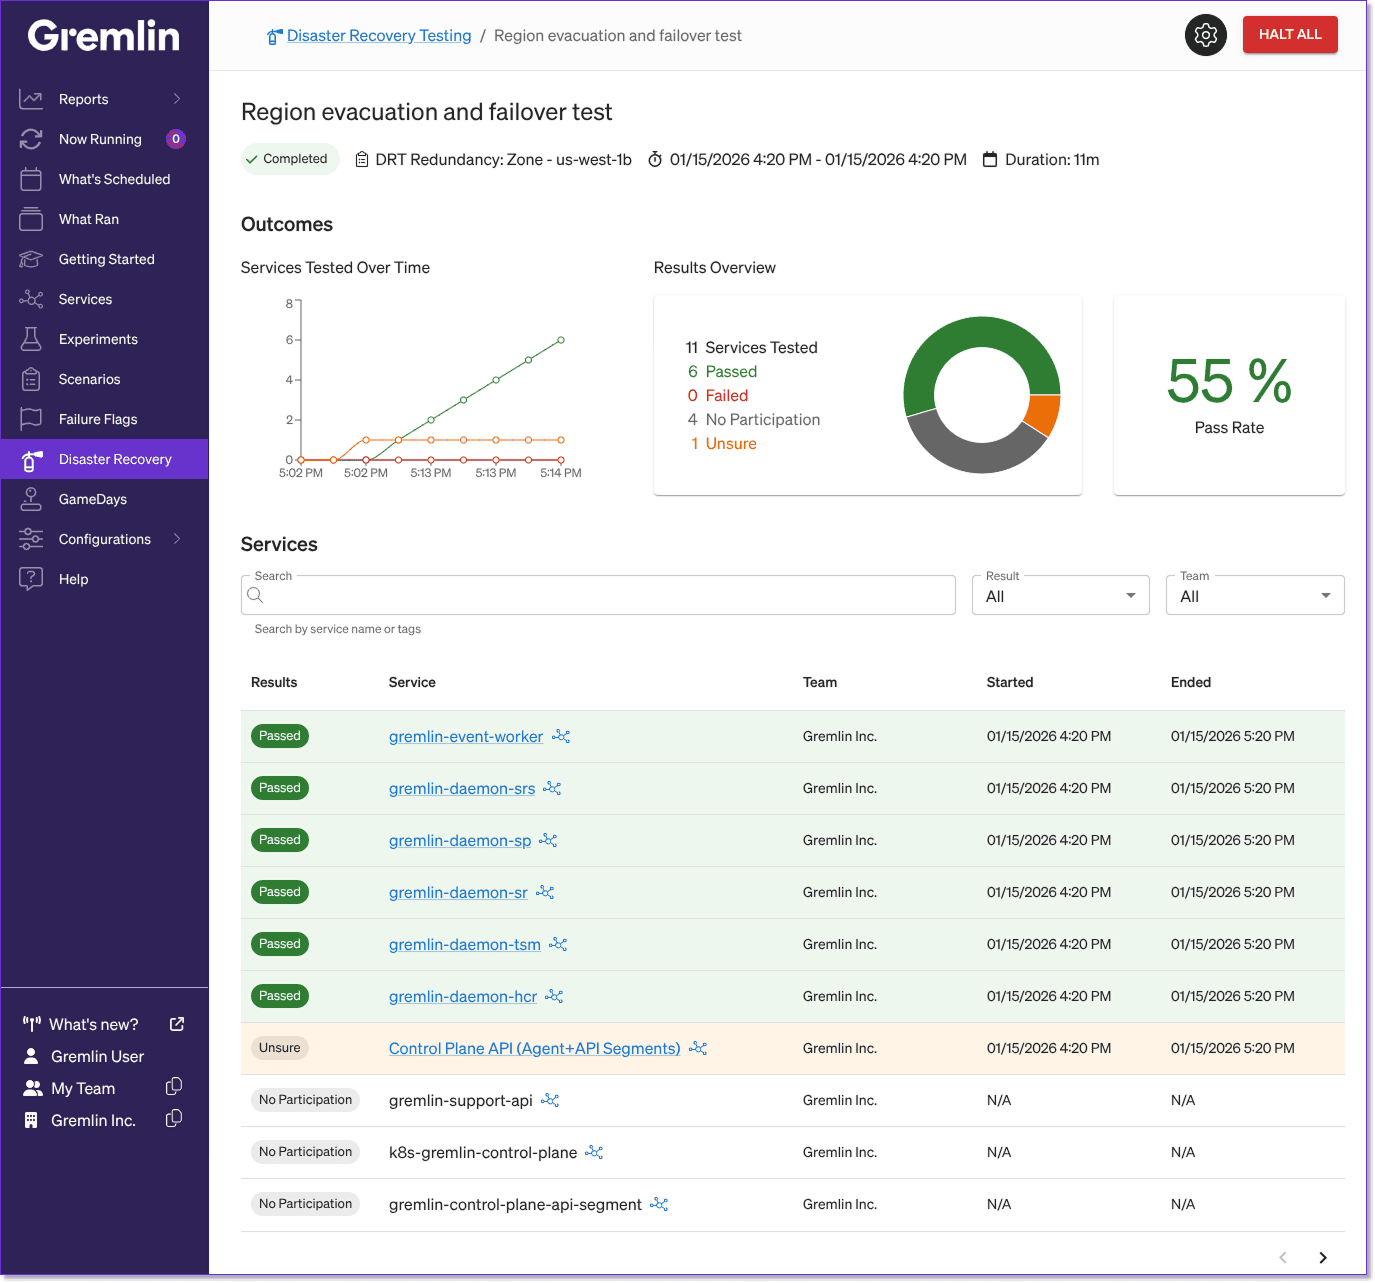Open Getting Started page
This screenshot has height=1283, width=1375.
[x=107, y=259]
